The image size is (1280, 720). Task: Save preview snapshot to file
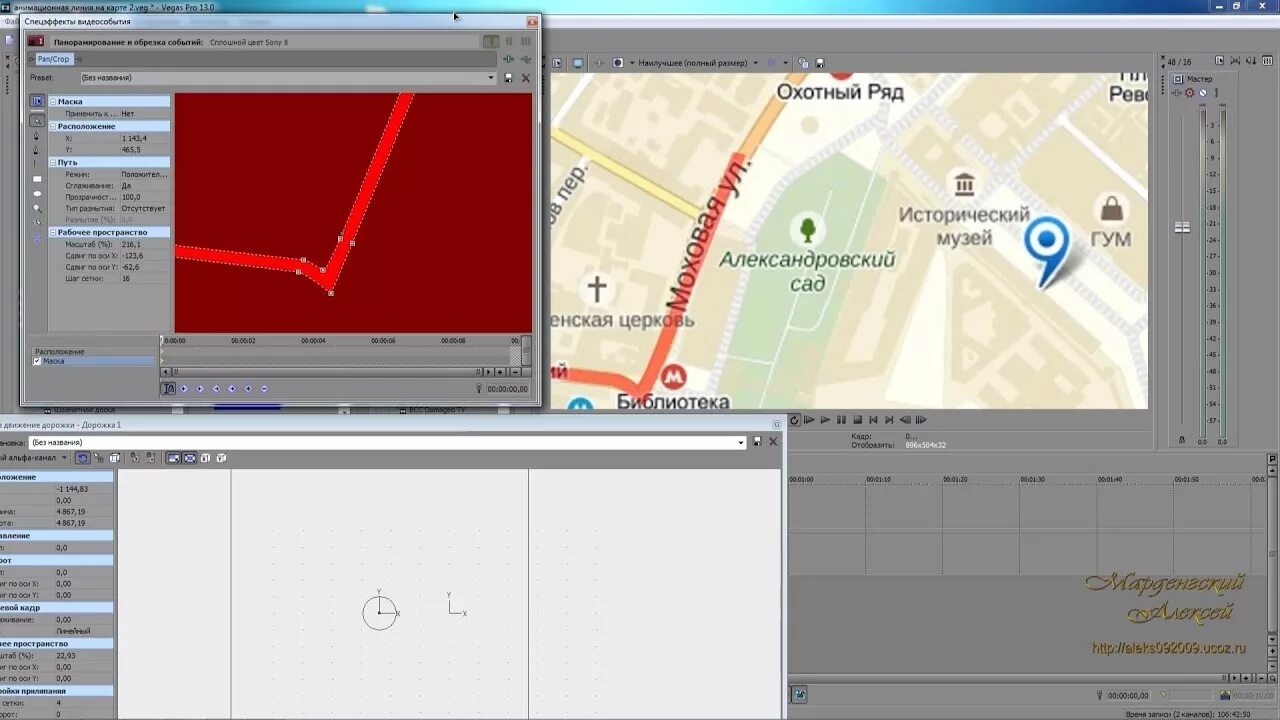pos(820,63)
